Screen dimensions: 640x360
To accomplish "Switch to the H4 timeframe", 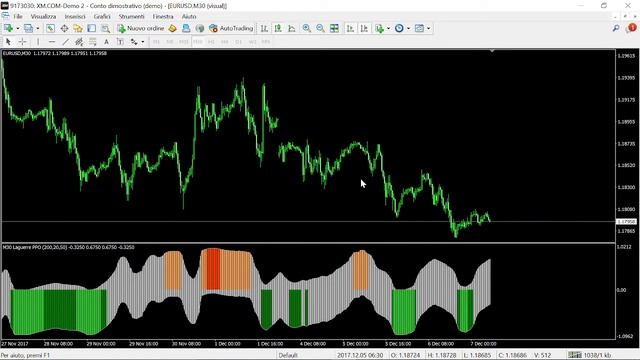I will point(224,42).
